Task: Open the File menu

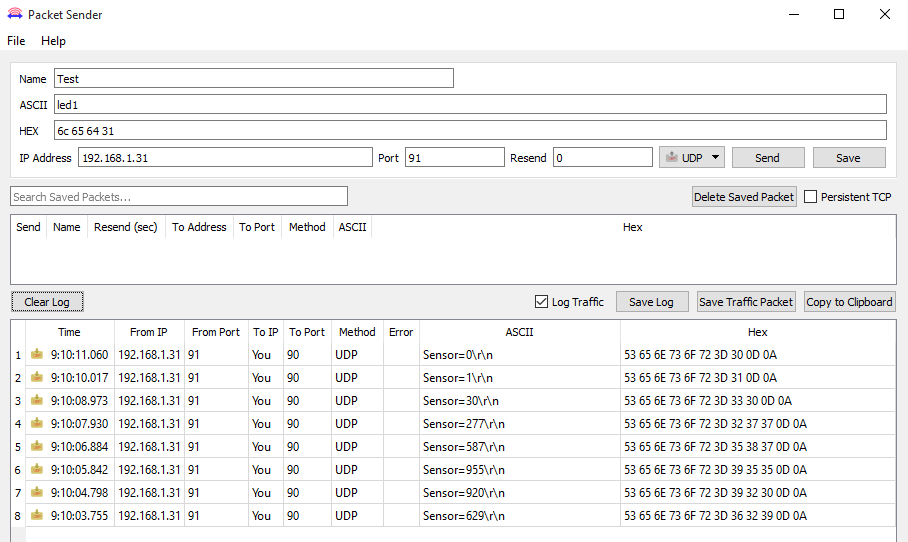Action: point(16,41)
